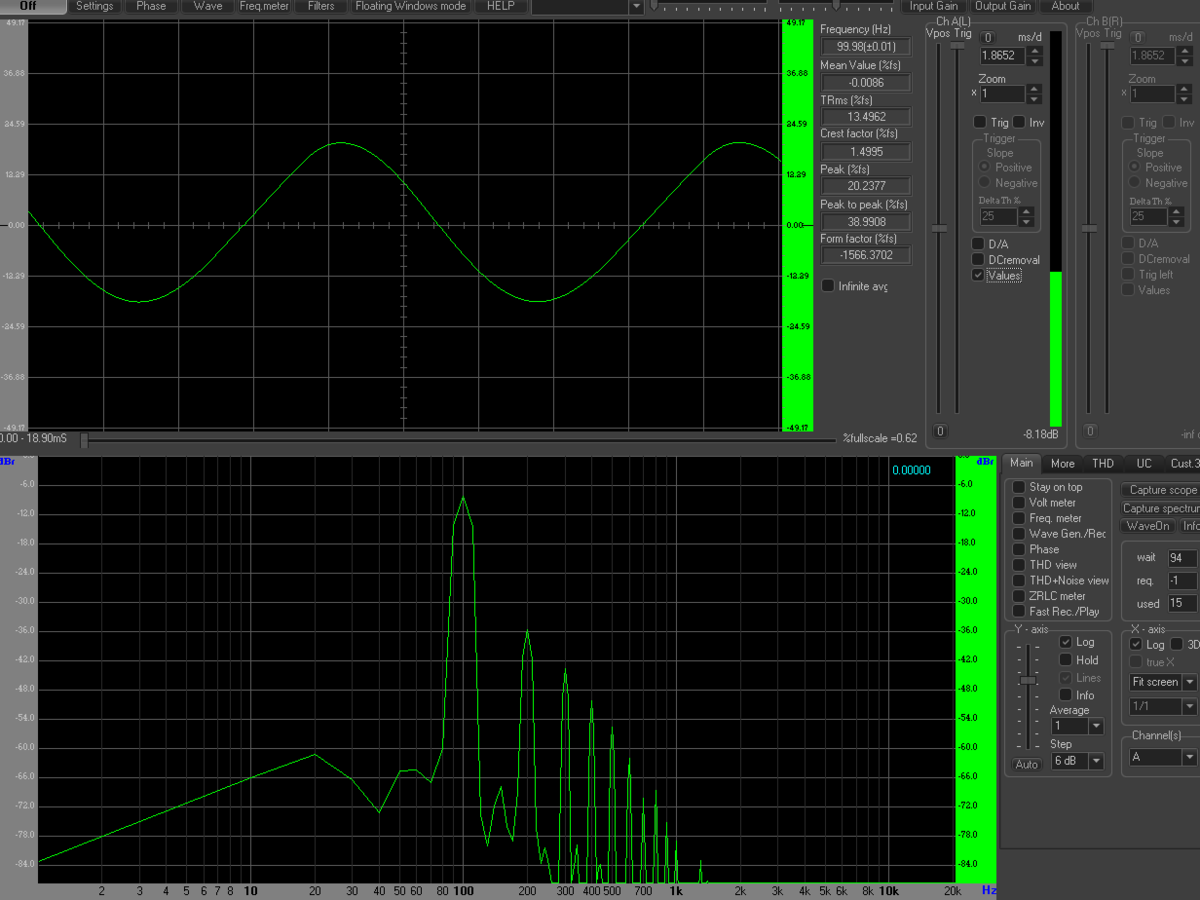Select Ch A Positive trigger slope
This screenshot has width=1200, height=900.
tap(985, 167)
